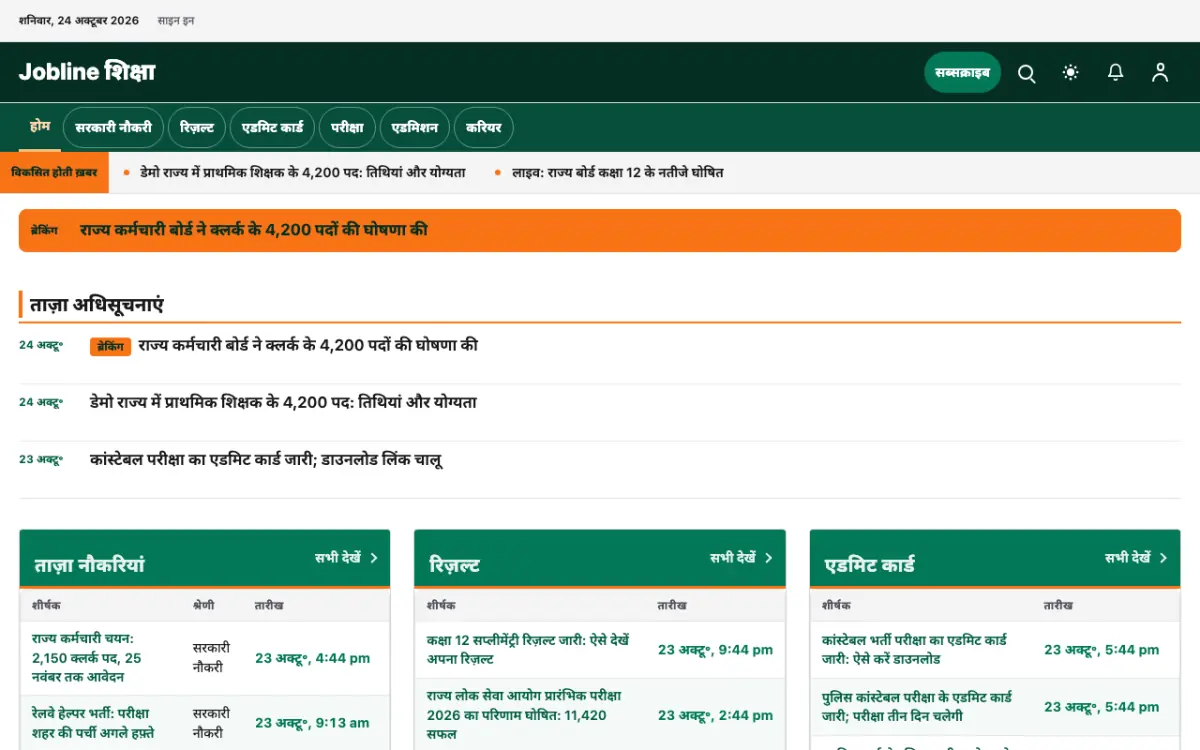This screenshot has width=1200, height=750.
Task: Open the एडमिट कार्ड nav tab
Action: (x=273, y=128)
